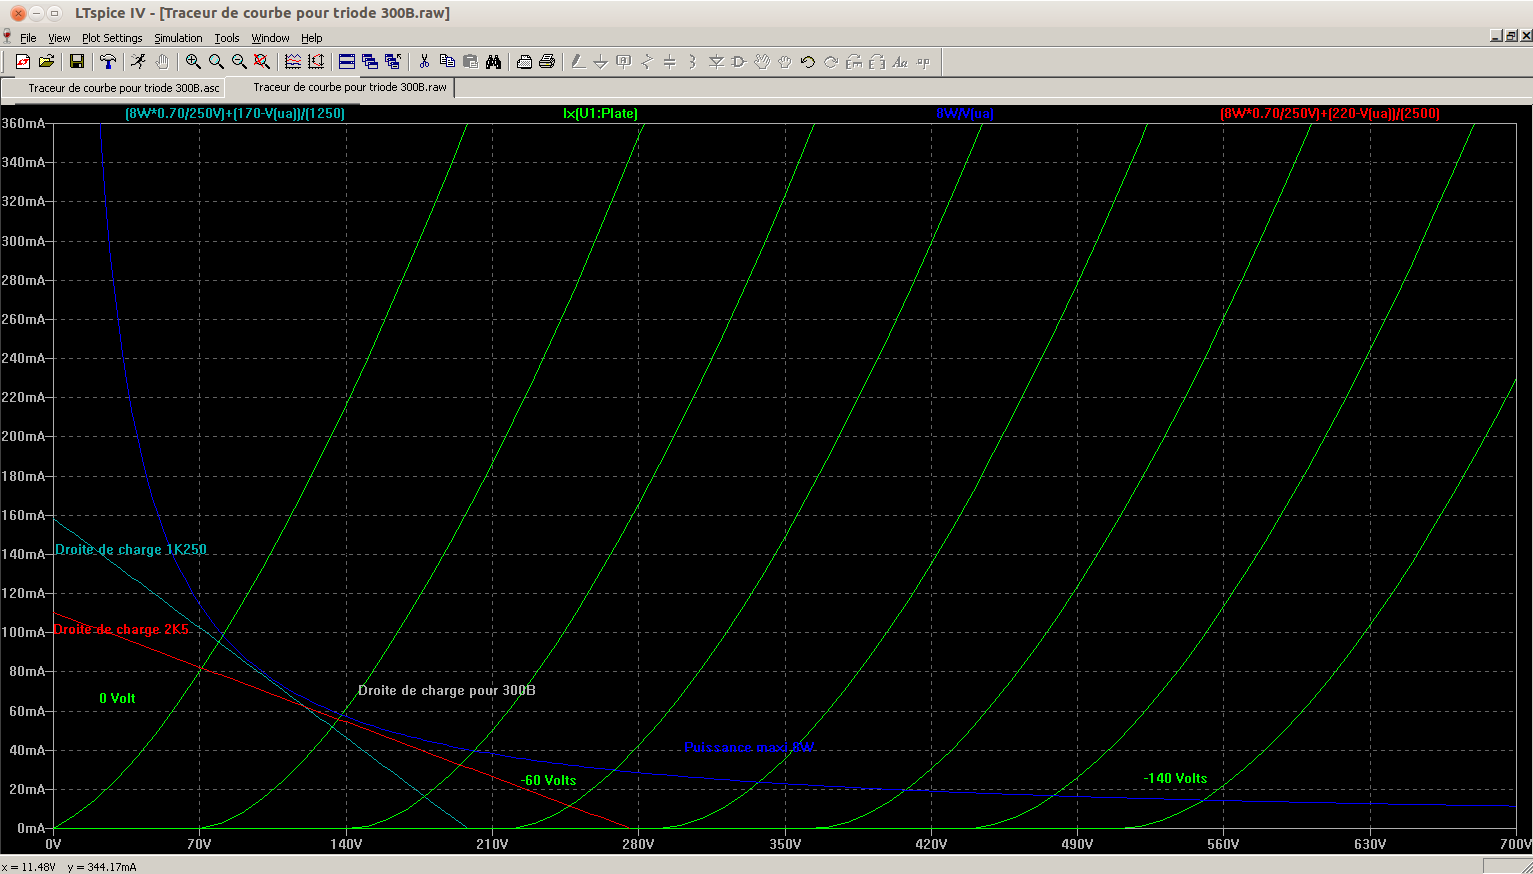Viewport: 1533px width, 874px height.
Task: Click the green Ix(U1:Plate) trace label
Action: pyautogui.click(x=600, y=113)
